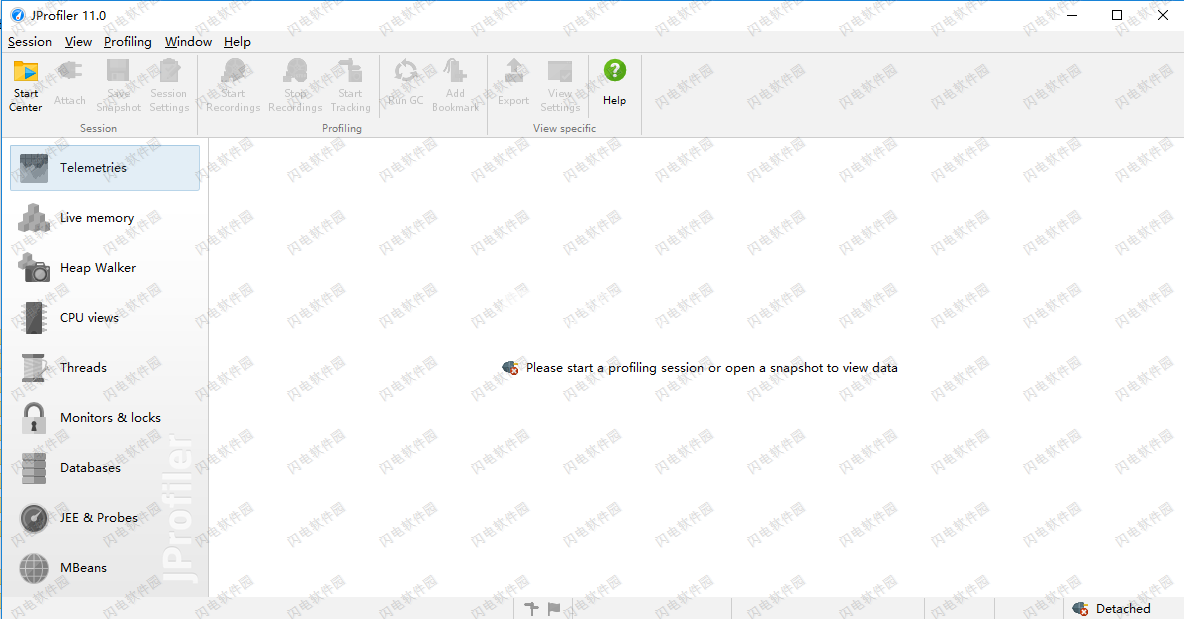Click the flag icon in status bar
Viewport: 1184px width, 619px height.
point(554,608)
